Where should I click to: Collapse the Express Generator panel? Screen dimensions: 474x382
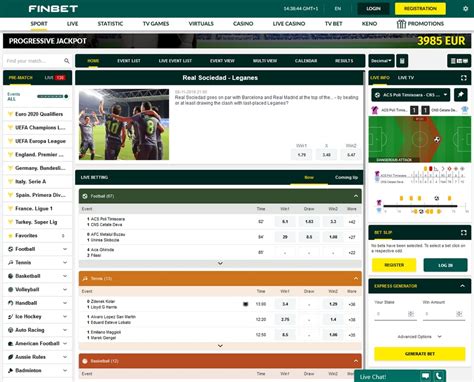(x=462, y=286)
